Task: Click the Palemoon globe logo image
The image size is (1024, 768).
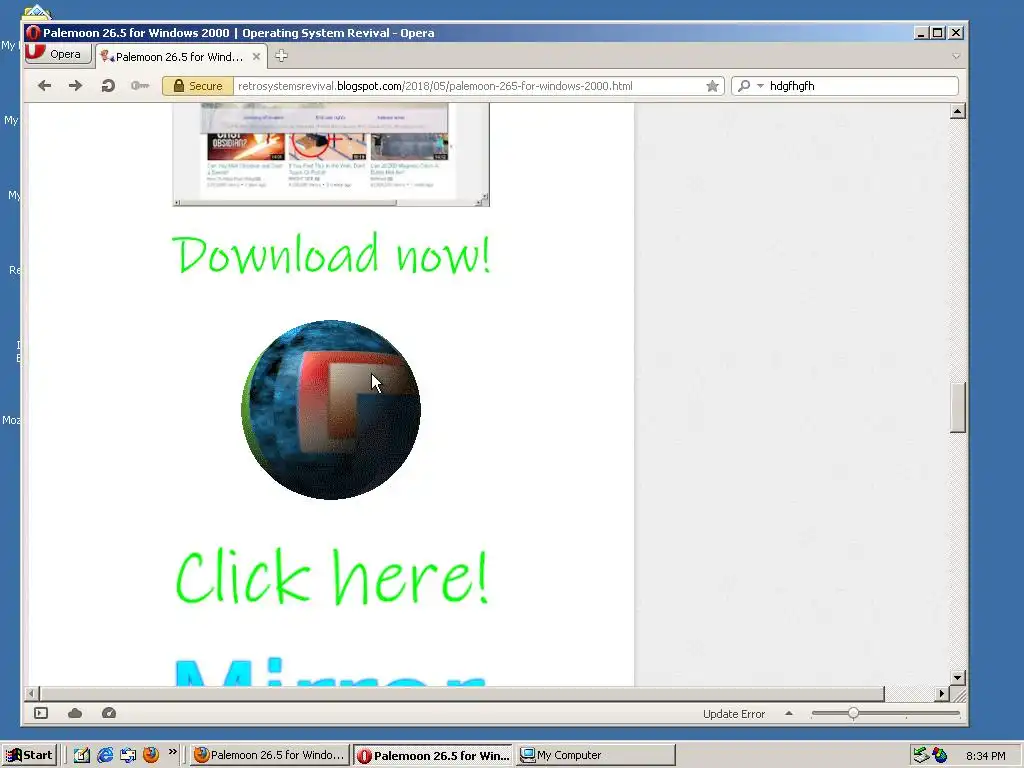Action: (330, 409)
